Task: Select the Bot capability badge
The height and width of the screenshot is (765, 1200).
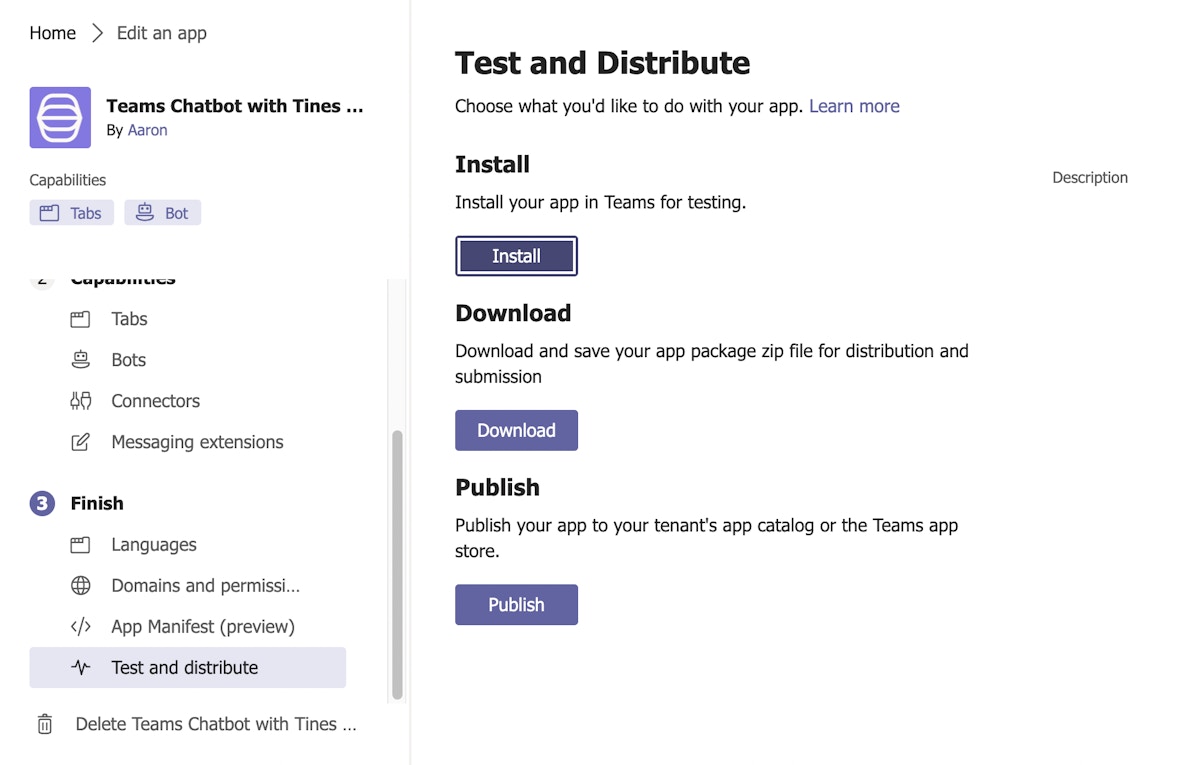Action: click(162, 213)
